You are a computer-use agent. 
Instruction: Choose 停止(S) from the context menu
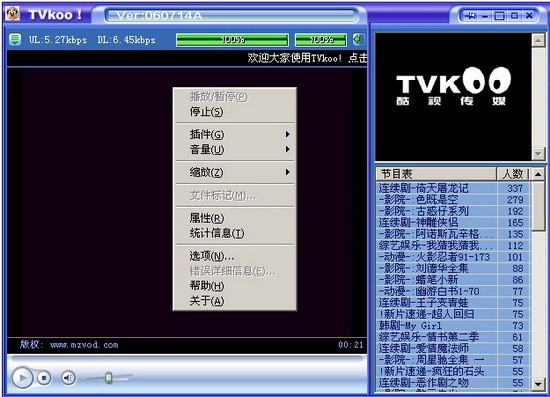[x=235, y=112]
